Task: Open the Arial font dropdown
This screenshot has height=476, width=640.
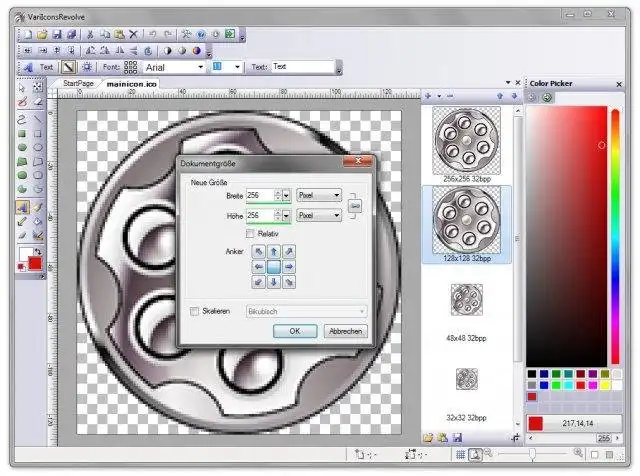Action: click(200, 67)
